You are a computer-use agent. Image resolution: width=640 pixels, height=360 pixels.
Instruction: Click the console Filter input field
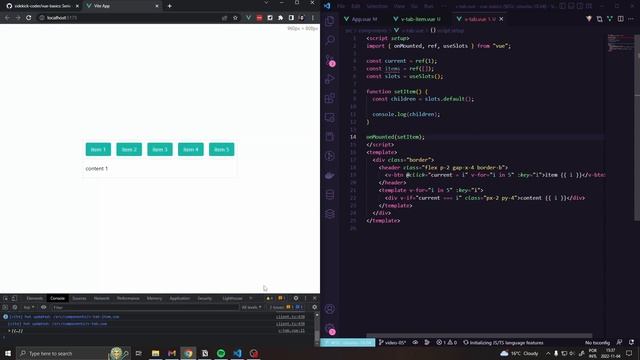coord(145,307)
